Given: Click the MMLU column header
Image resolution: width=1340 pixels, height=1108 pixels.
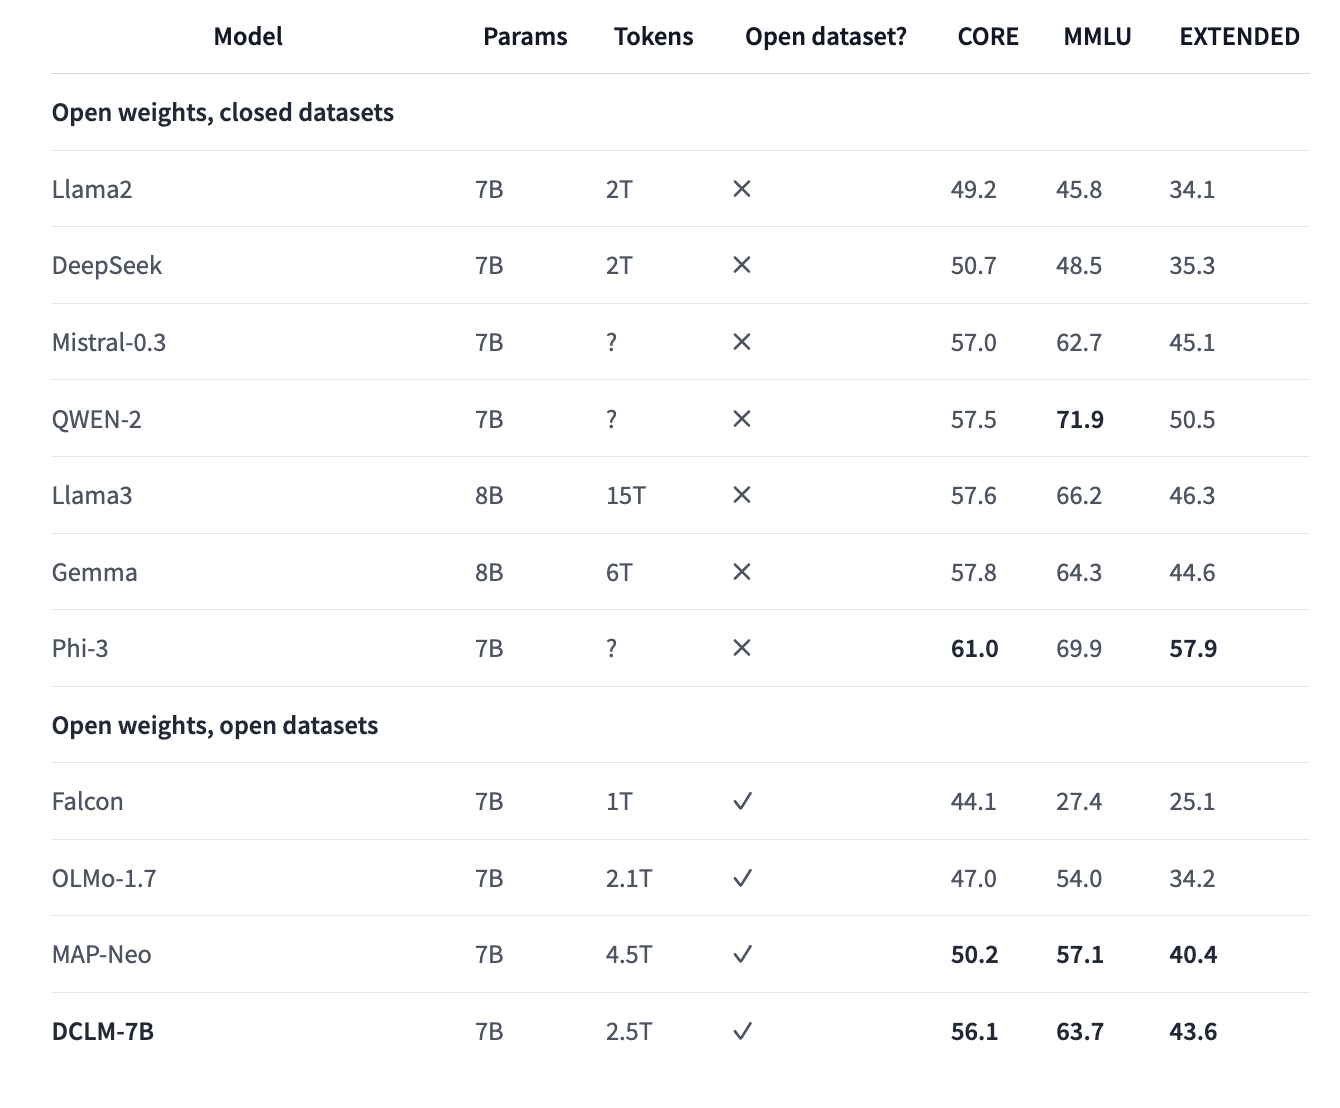Looking at the screenshot, I should (1097, 37).
